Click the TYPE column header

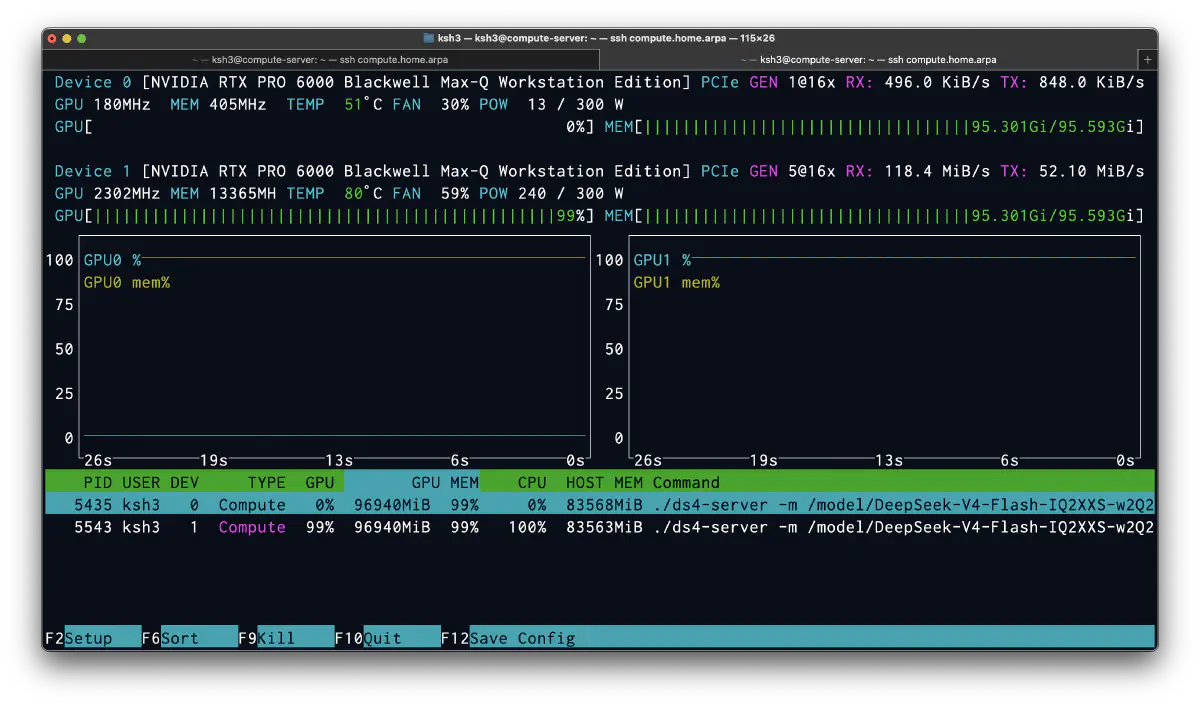[267, 483]
